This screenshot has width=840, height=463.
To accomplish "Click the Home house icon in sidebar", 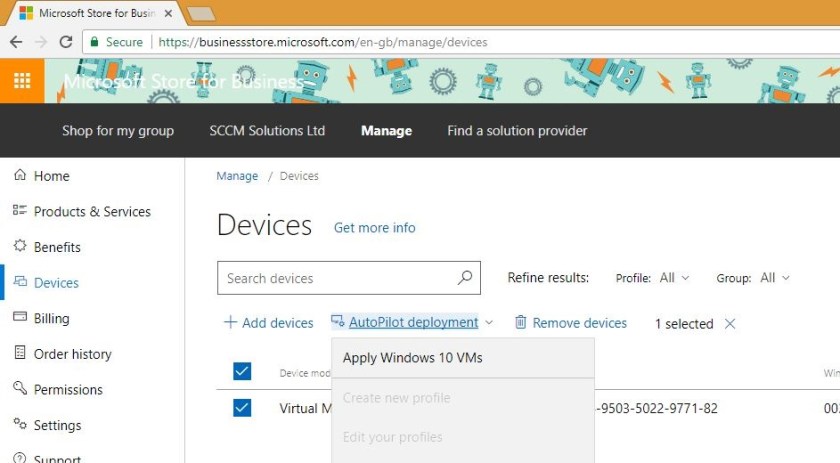I will pyautogui.click(x=20, y=175).
